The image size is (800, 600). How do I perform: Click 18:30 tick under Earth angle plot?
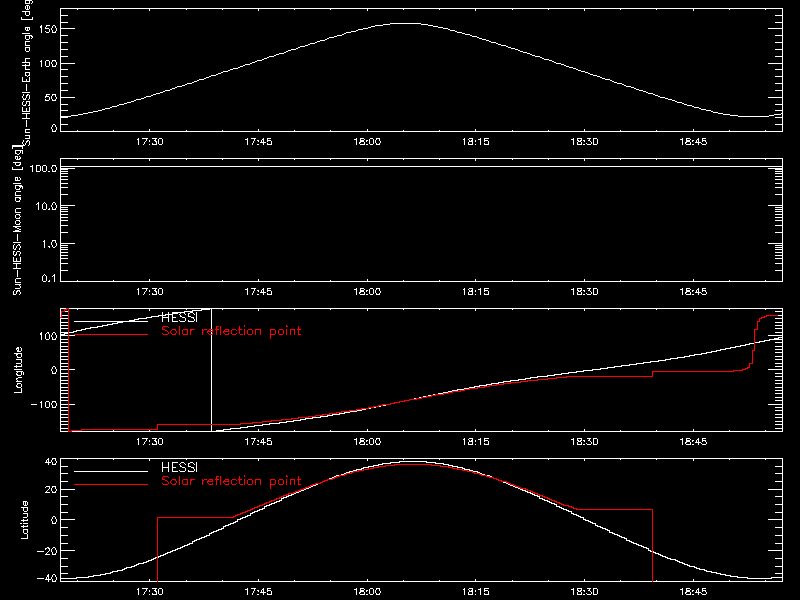584,142
